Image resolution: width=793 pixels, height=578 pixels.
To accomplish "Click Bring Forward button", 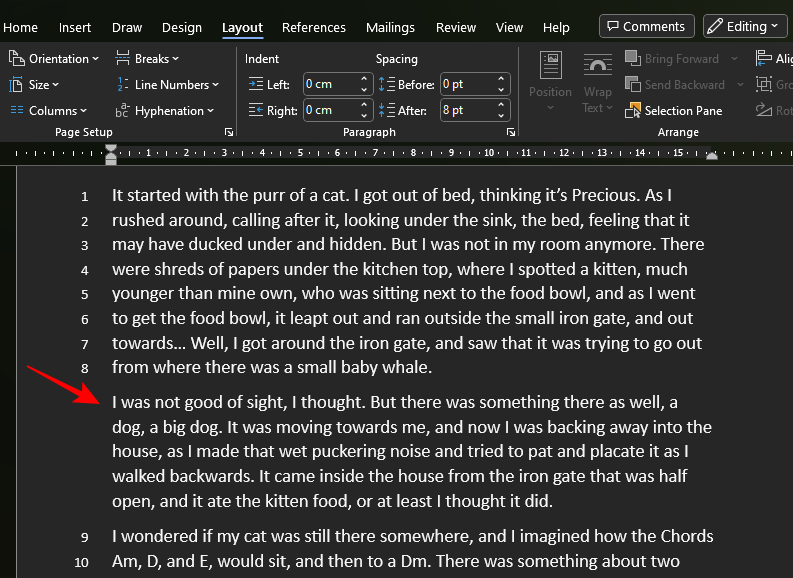I will pos(672,59).
